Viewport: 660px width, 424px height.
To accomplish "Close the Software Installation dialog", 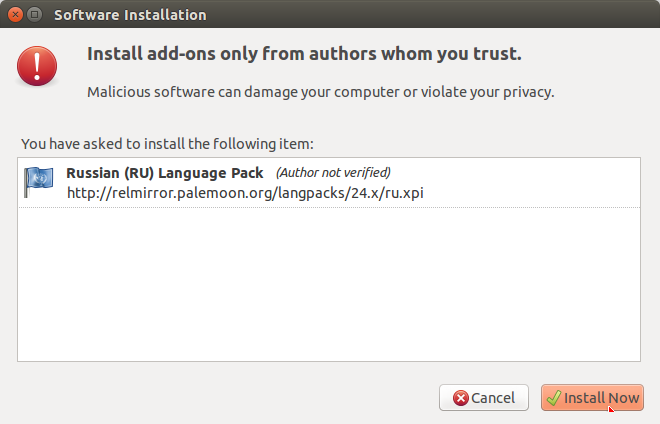I will click(x=16, y=15).
